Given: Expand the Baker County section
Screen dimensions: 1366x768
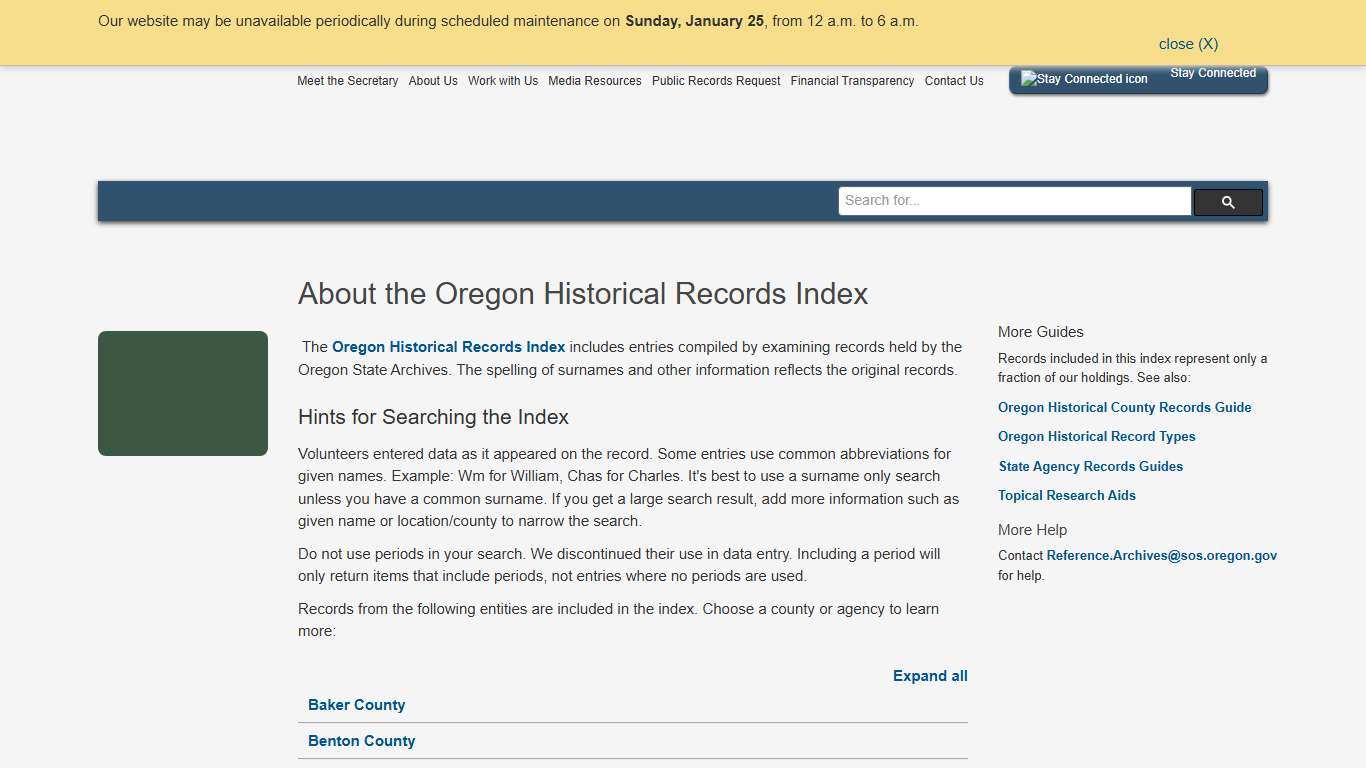Looking at the screenshot, I should (x=356, y=705).
